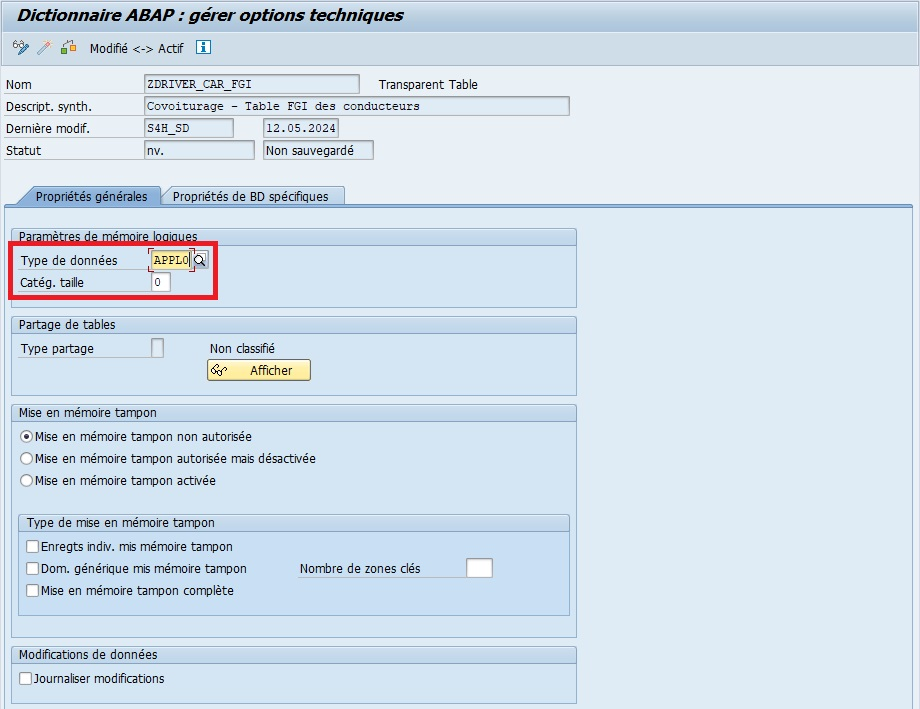The height and width of the screenshot is (709, 920).
Task: Check Enregts indiv. mis mémoire tampon
Action: click(33, 547)
